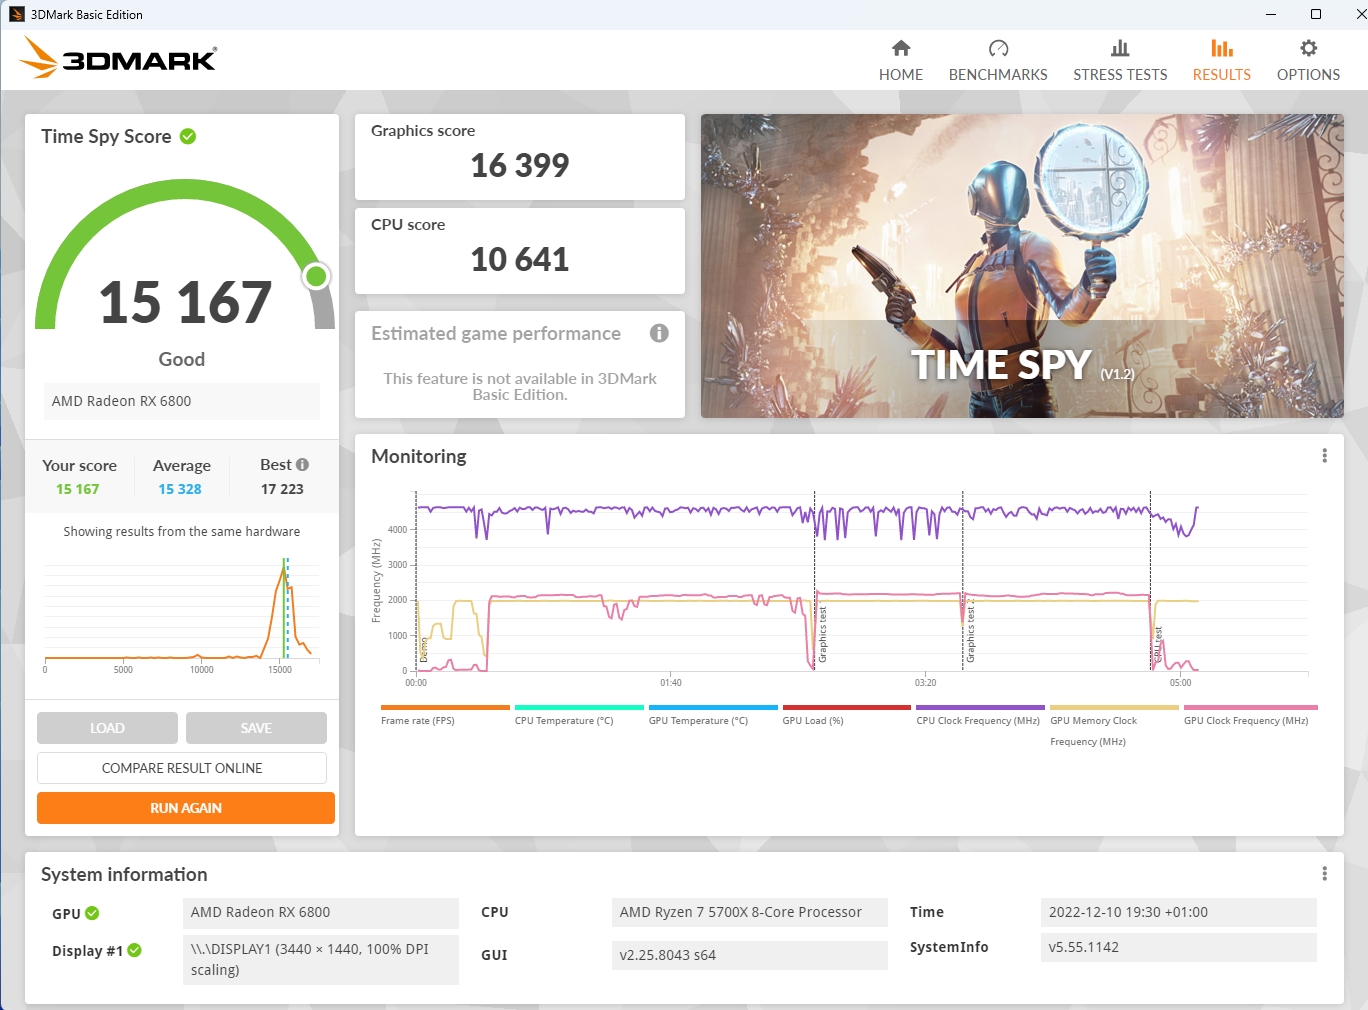This screenshot has width=1368, height=1010.
Task: Click AMD Ryzen 7 5700X CPU field
Action: pyautogui.click(x=749, y=912)
